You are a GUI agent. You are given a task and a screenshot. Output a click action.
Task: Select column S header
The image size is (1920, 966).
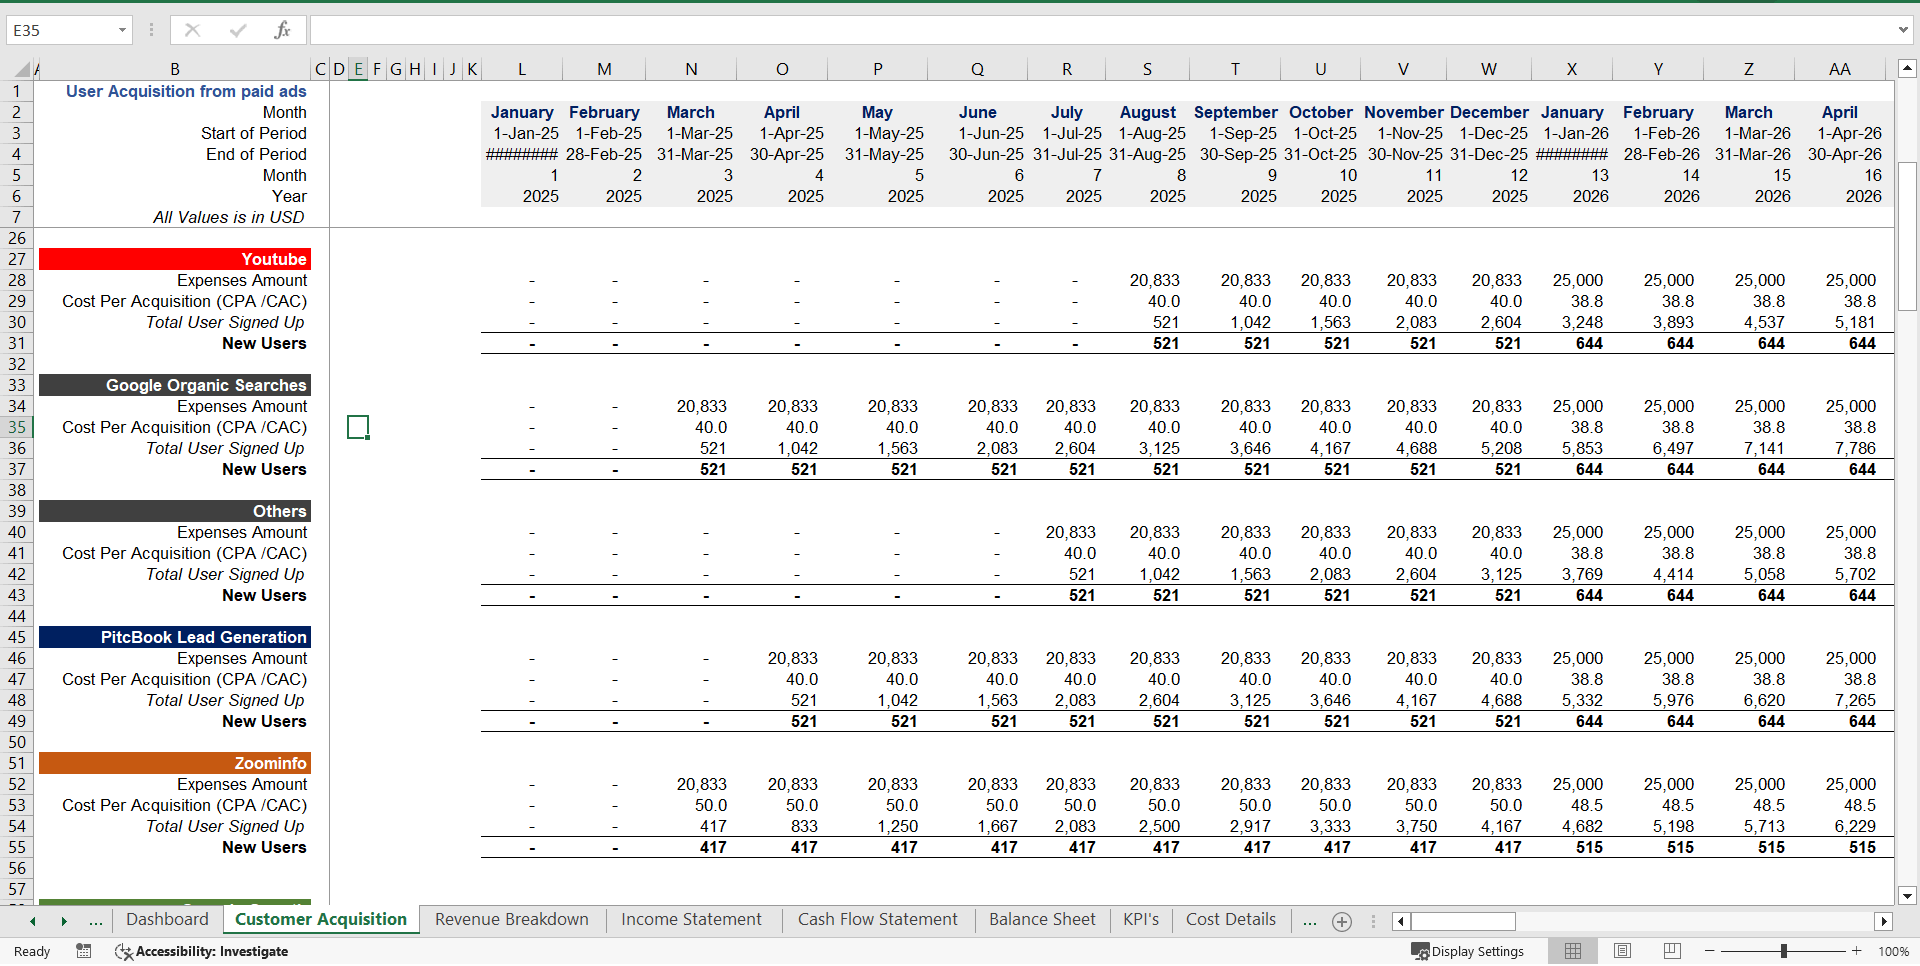tap(1147, 69)
